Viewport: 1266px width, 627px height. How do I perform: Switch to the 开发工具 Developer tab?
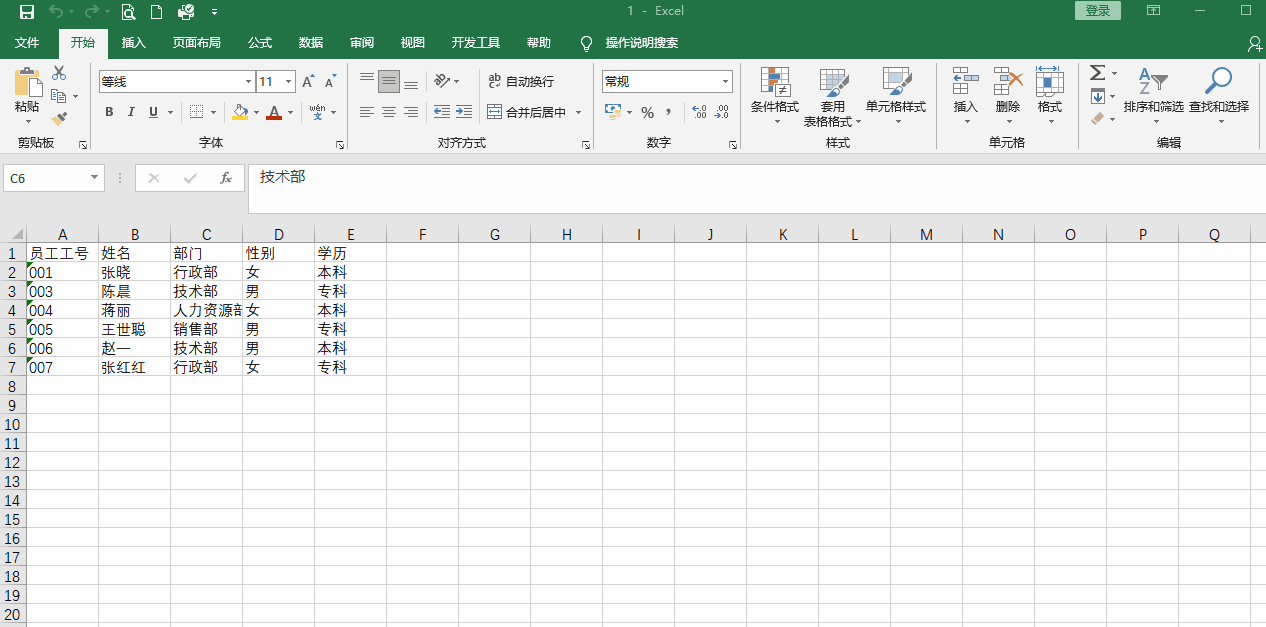click(476, 43)
